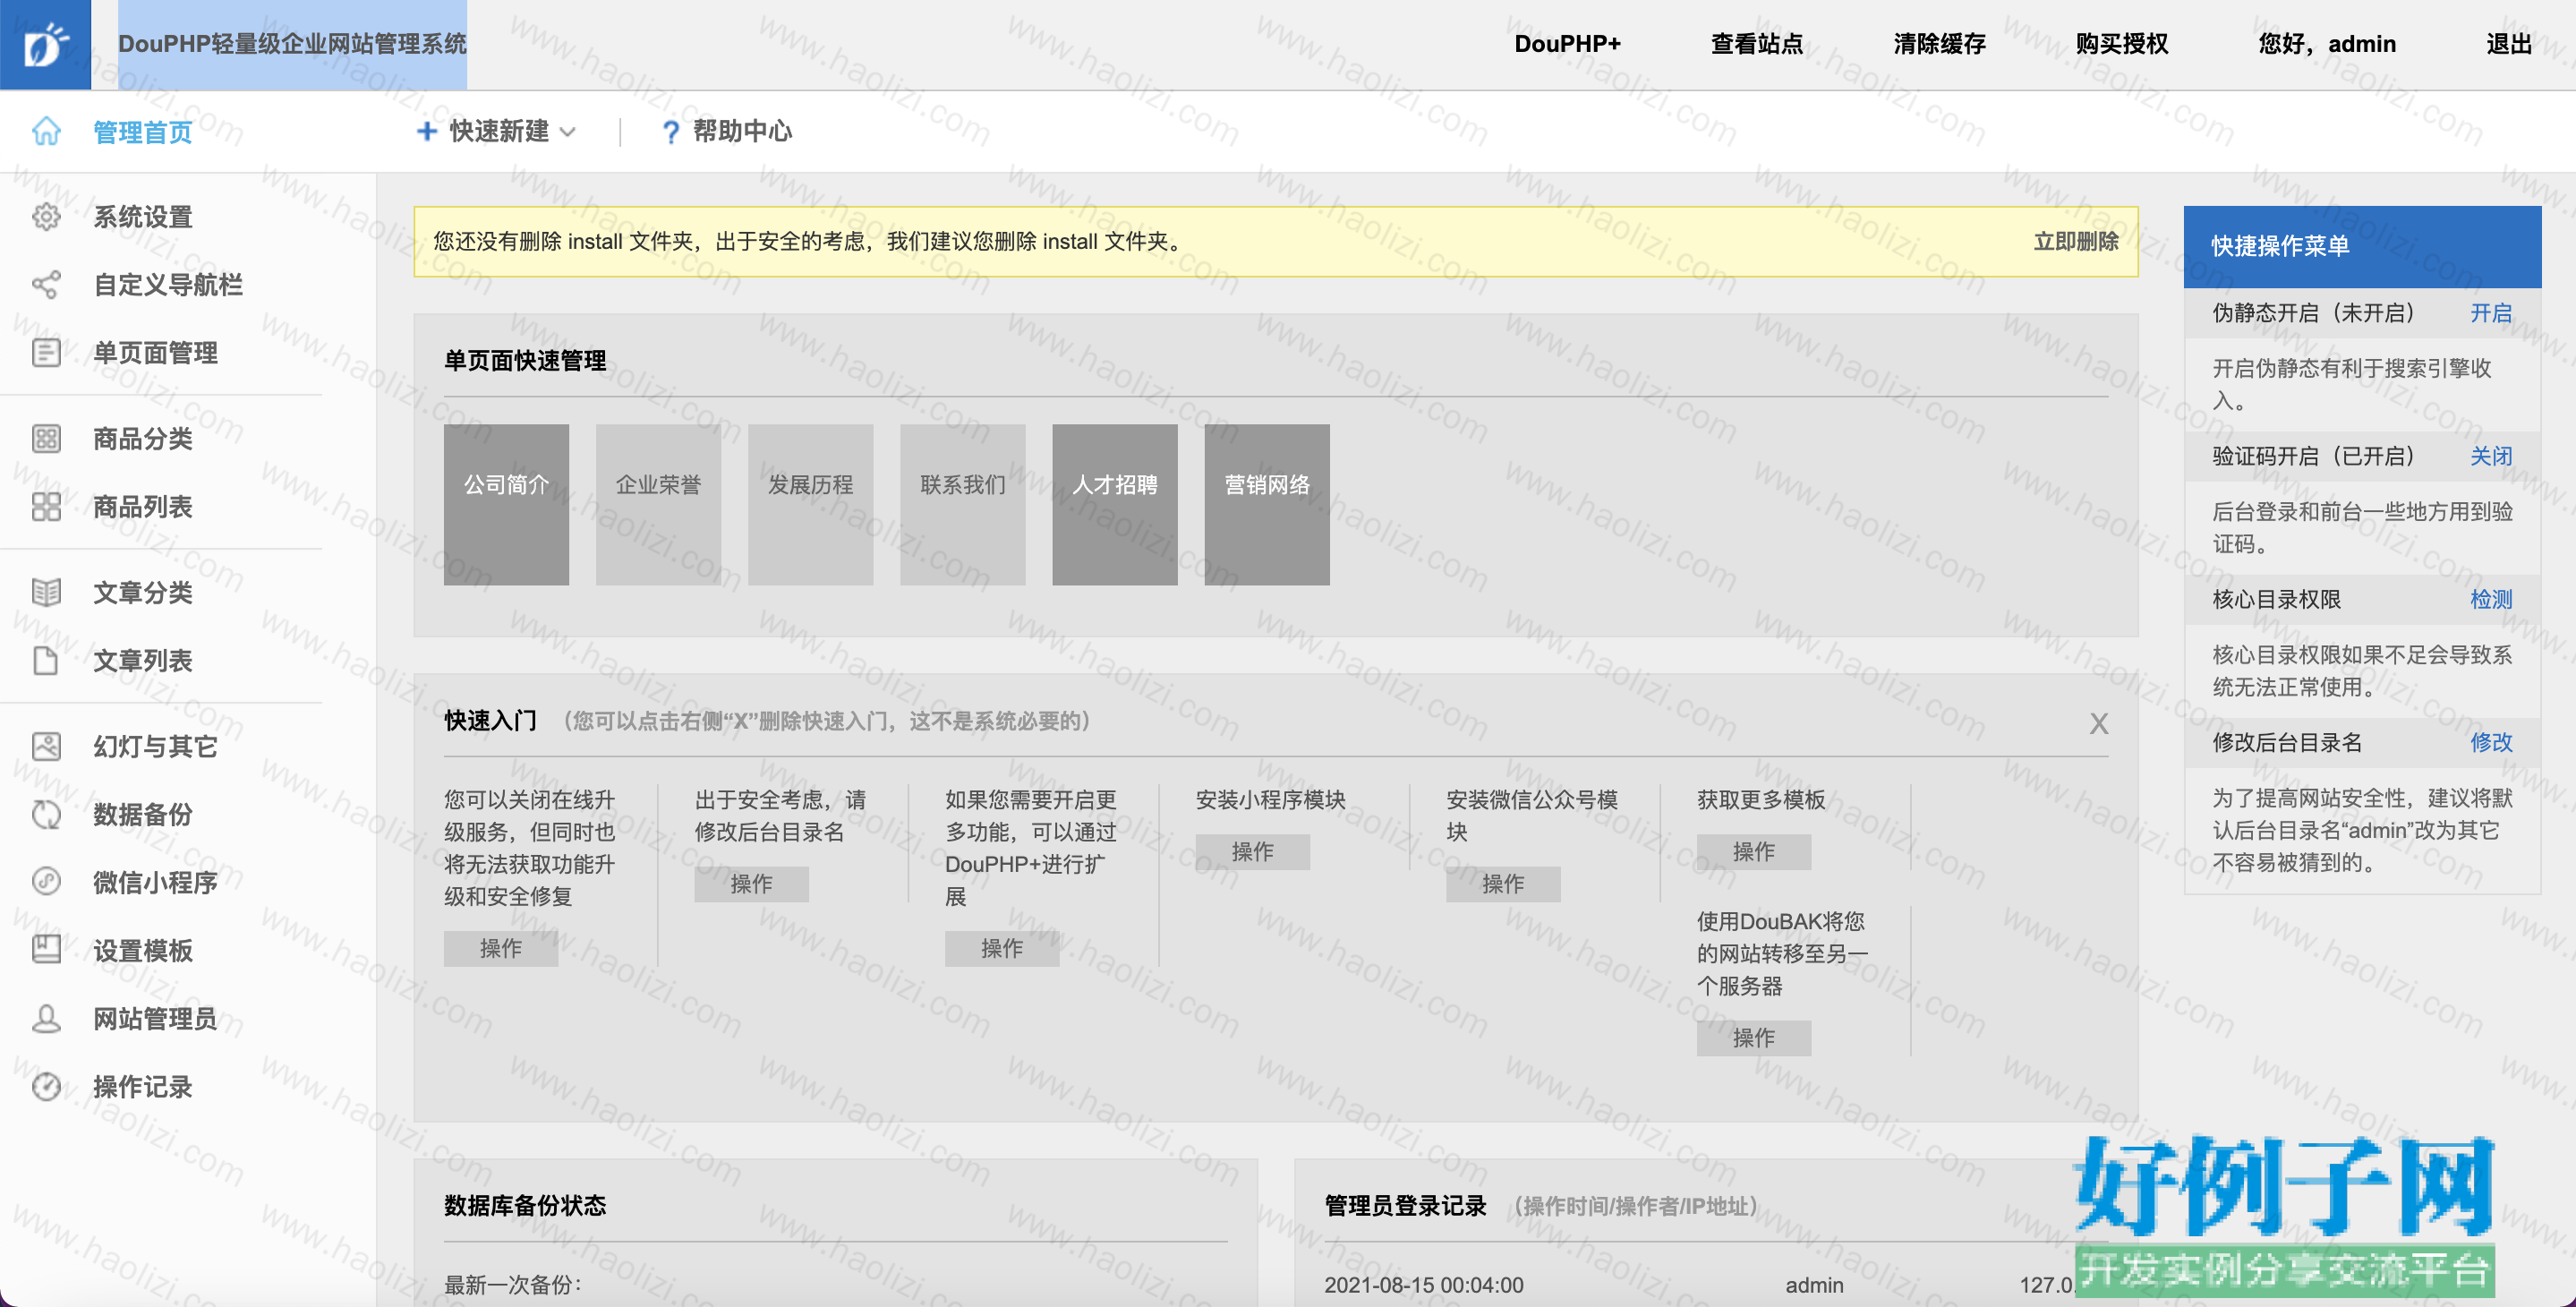
Task: Open 文章分类 in the sidebar
Action: pos(142,593)
